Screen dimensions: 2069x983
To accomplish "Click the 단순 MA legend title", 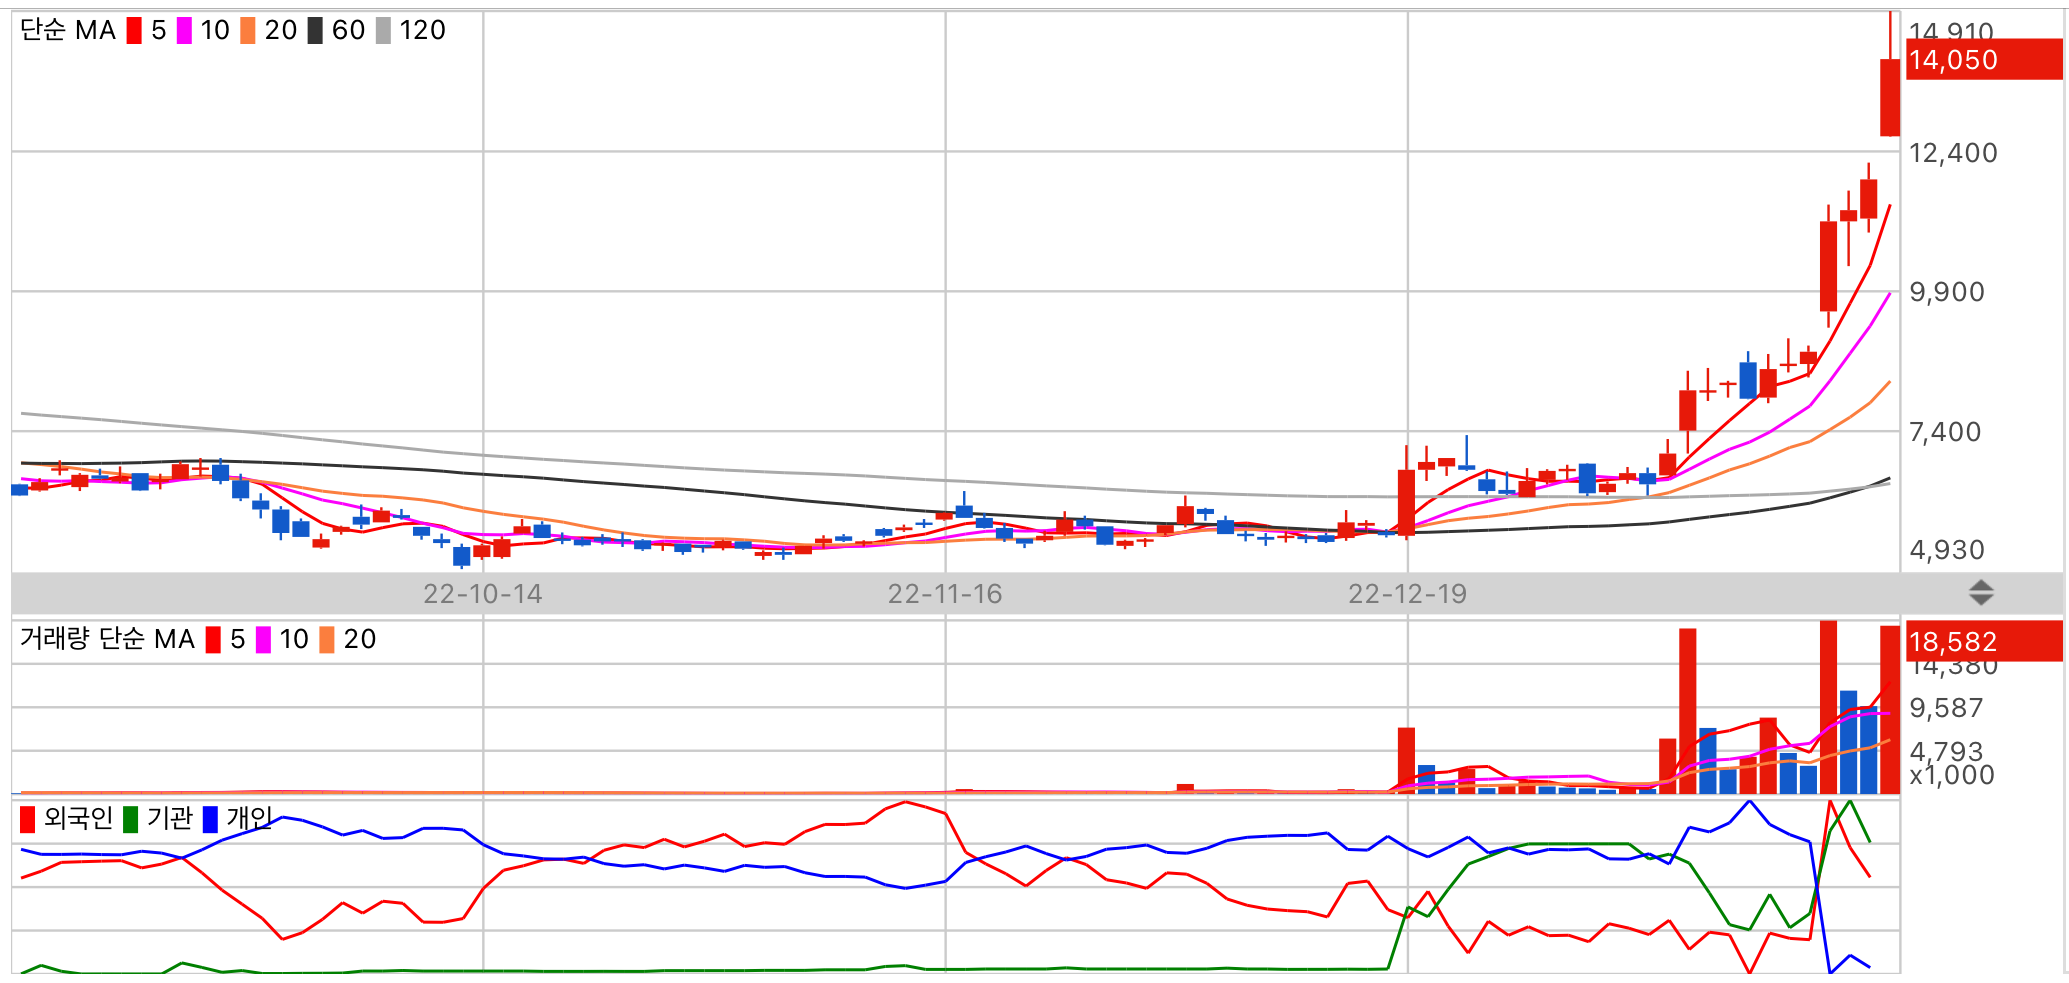I will [68, 31].
